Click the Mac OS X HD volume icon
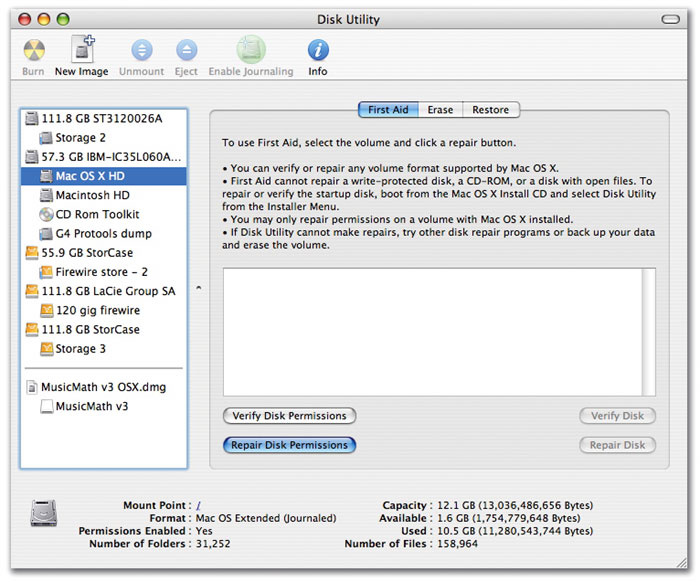Image resolution: width=700 pixels, height=582 pixels. [46, 176]
